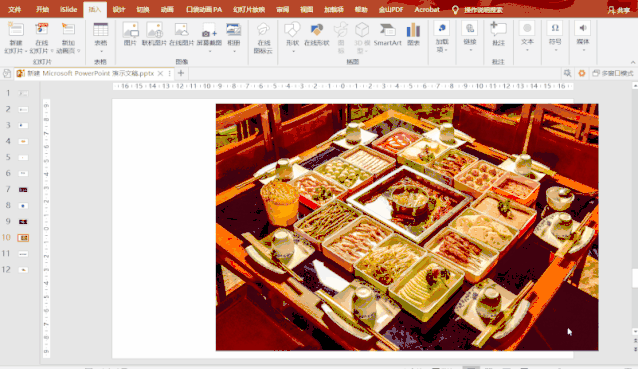Open the 金山PDF tab
Screen dimensions: 638x369
tap(391, 9)
